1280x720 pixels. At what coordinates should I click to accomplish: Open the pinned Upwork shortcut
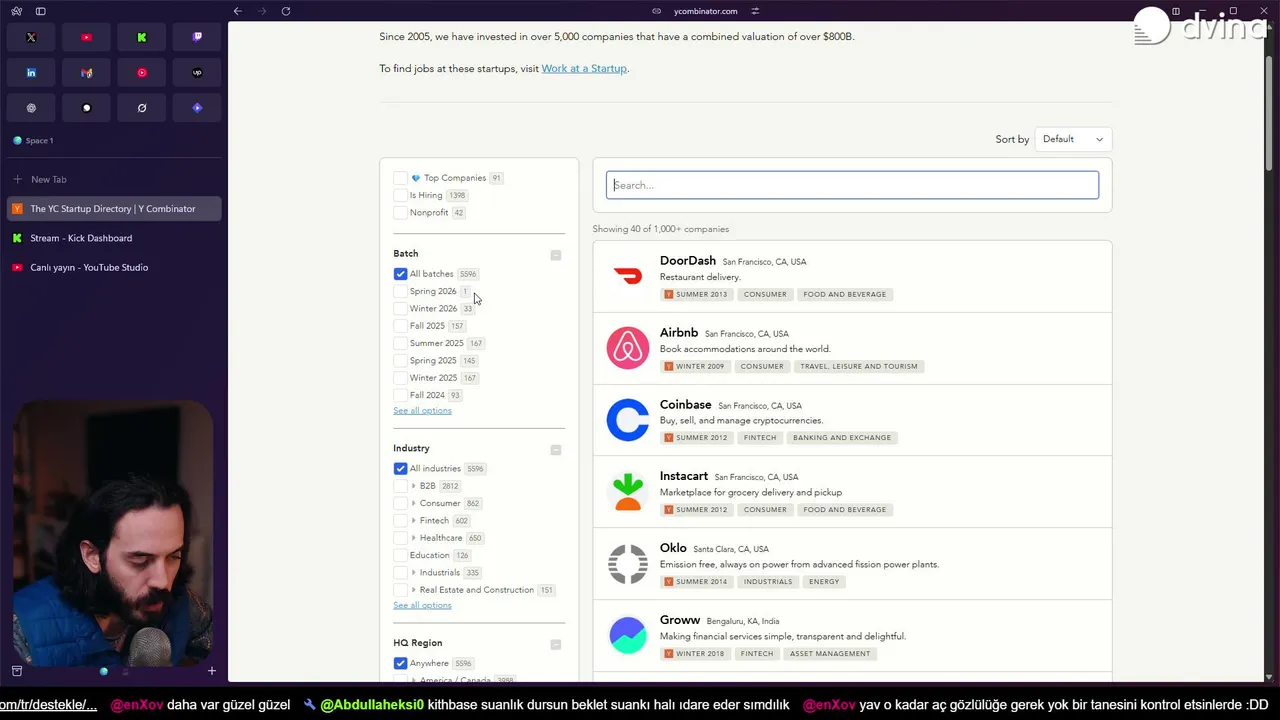point(197,73)
